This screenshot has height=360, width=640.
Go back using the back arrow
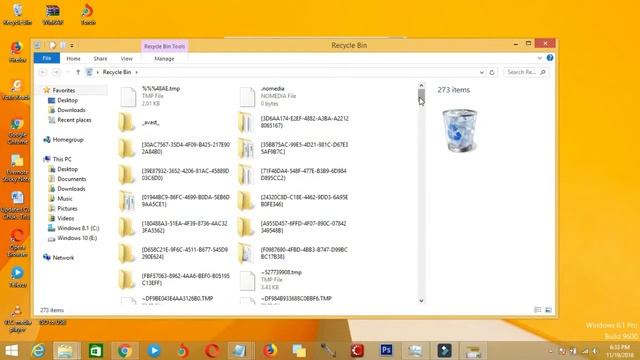click(x=42, y=72)
